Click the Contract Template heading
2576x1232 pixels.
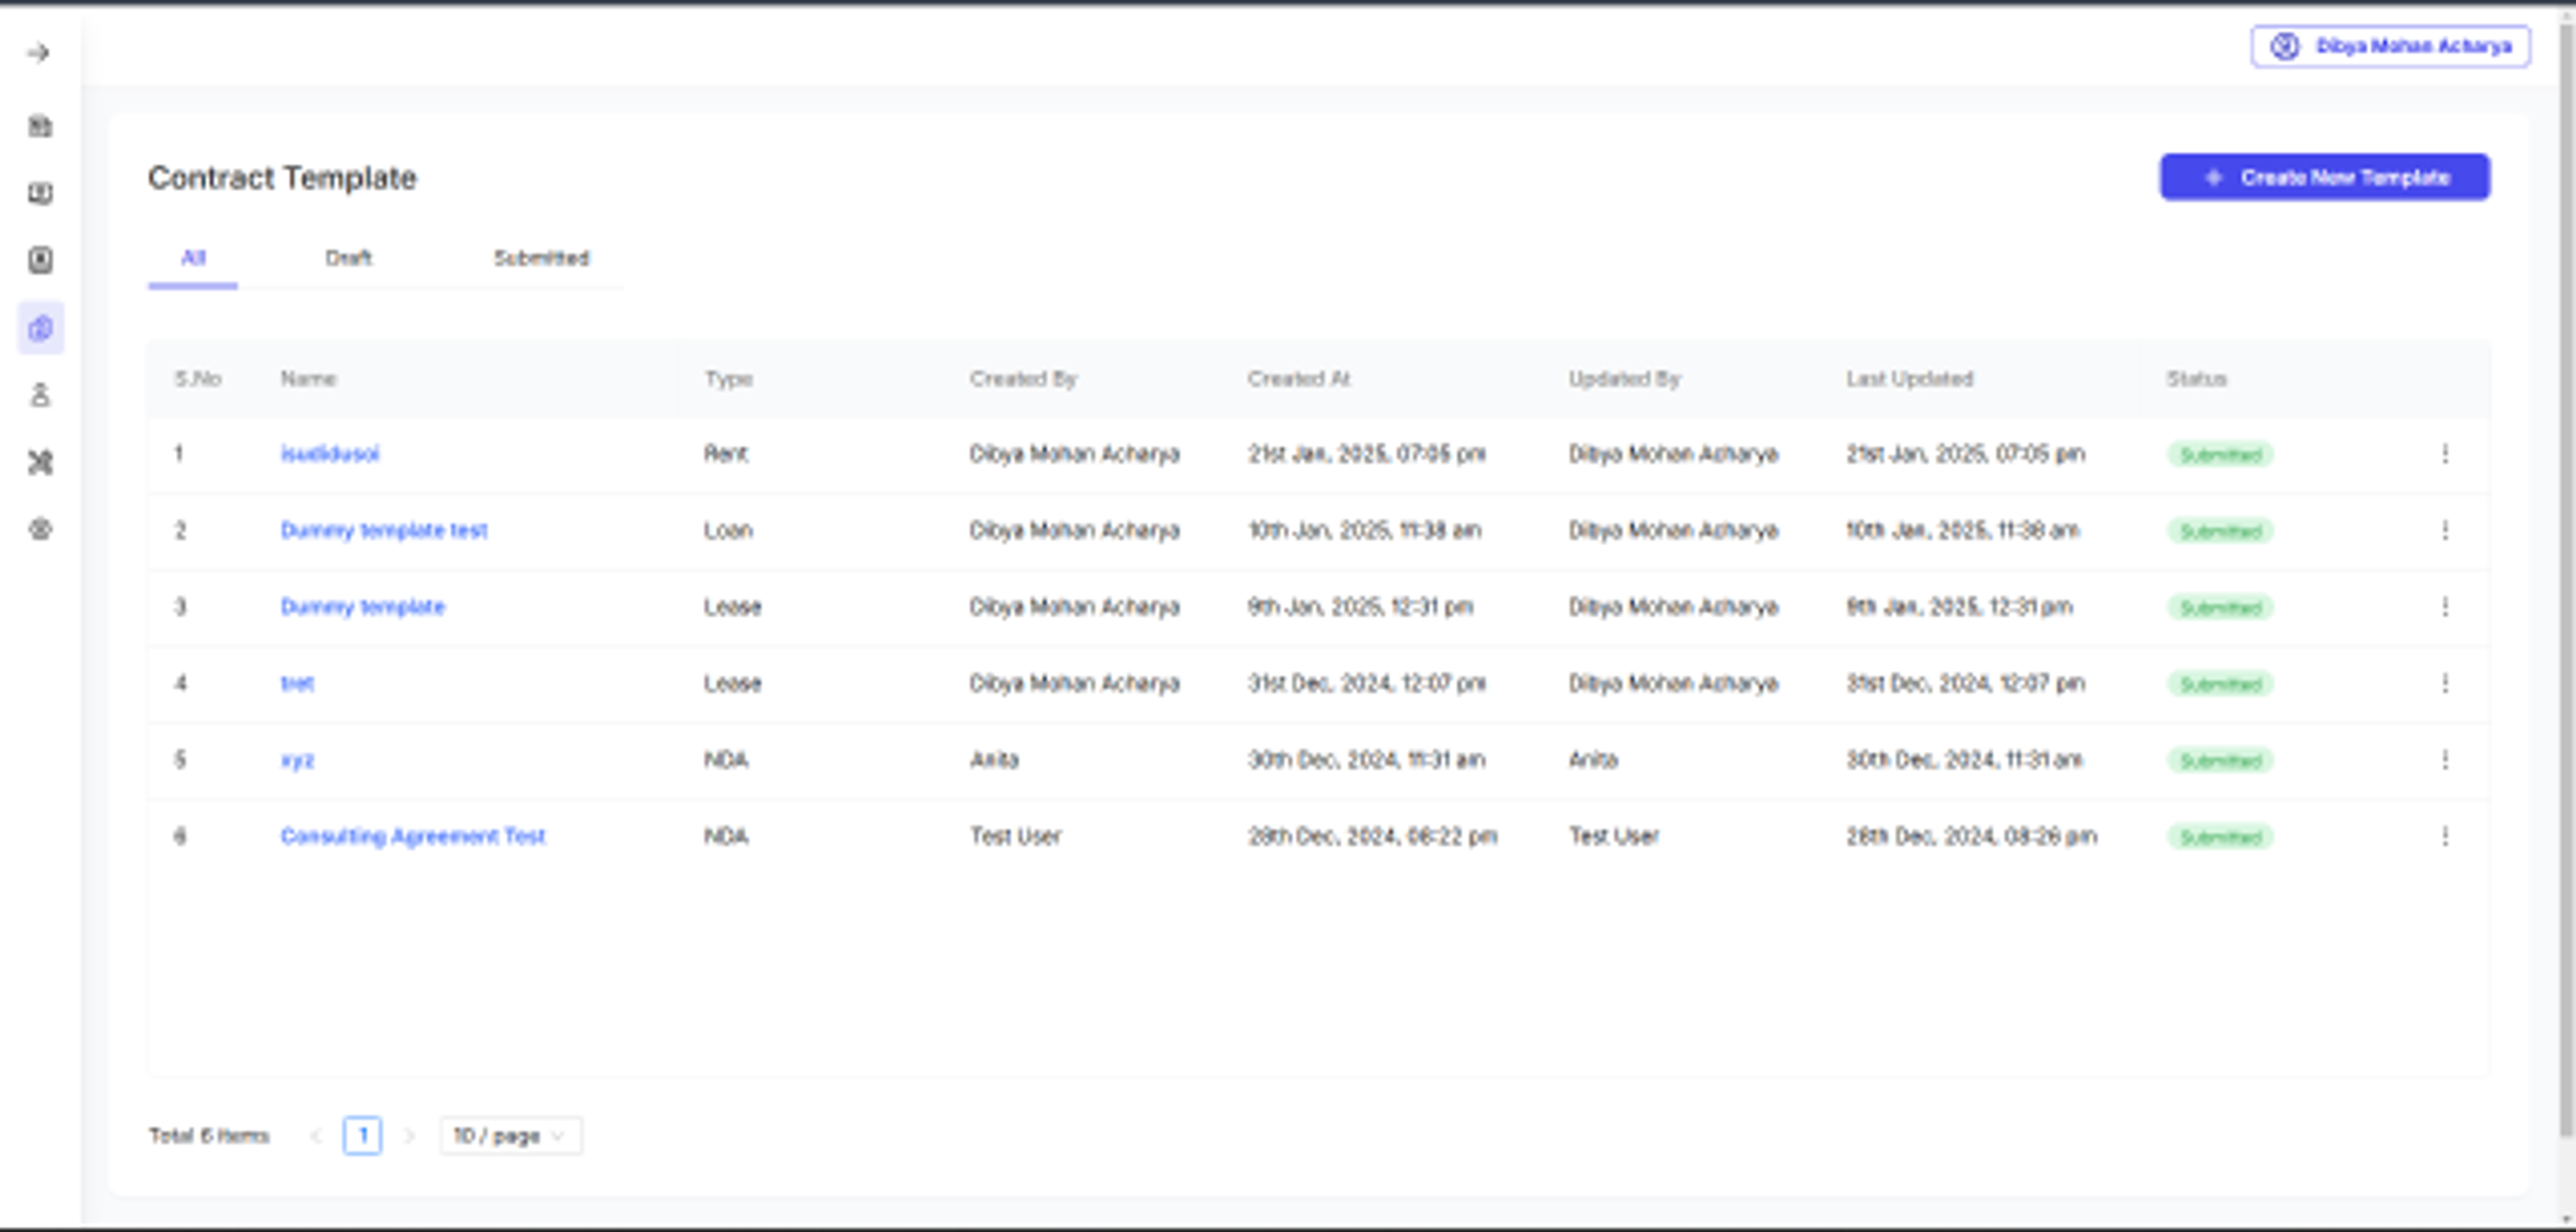(282, 178)
